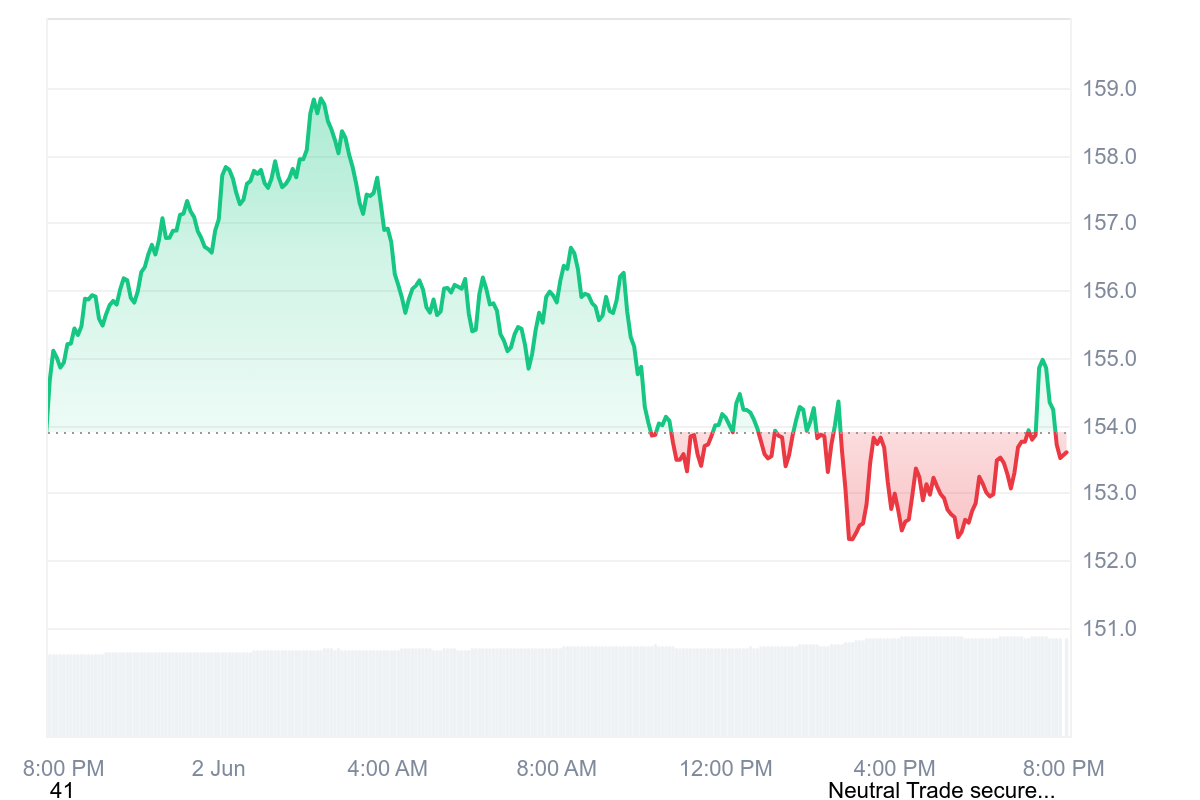The image size is (1200, 800).
Task: Click the 157.0 price level label
Action: [1109, 223]
